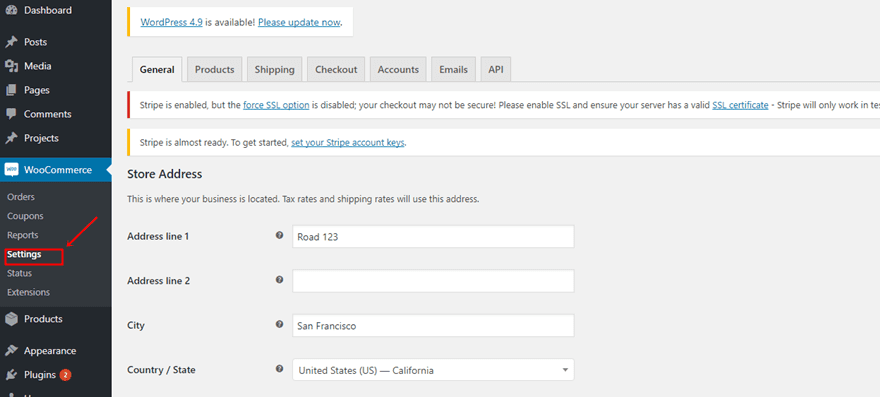This screenshot has height=397, width=880.
Task: Click help tooltip icon beside City
Action: pyautogui.click(x=279, y=325)
